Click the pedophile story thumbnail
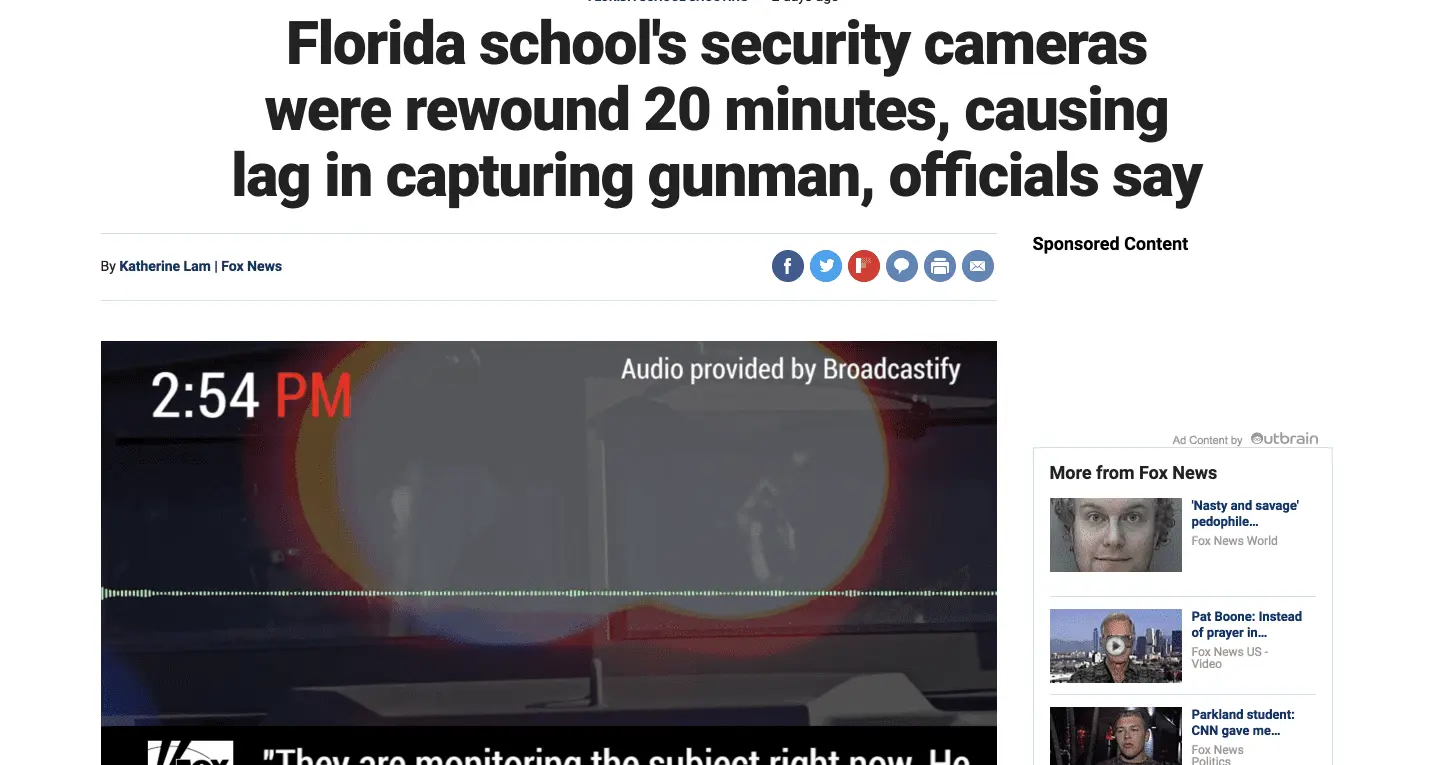This screenshot has height=765, width=1433. coord(1116,535)
